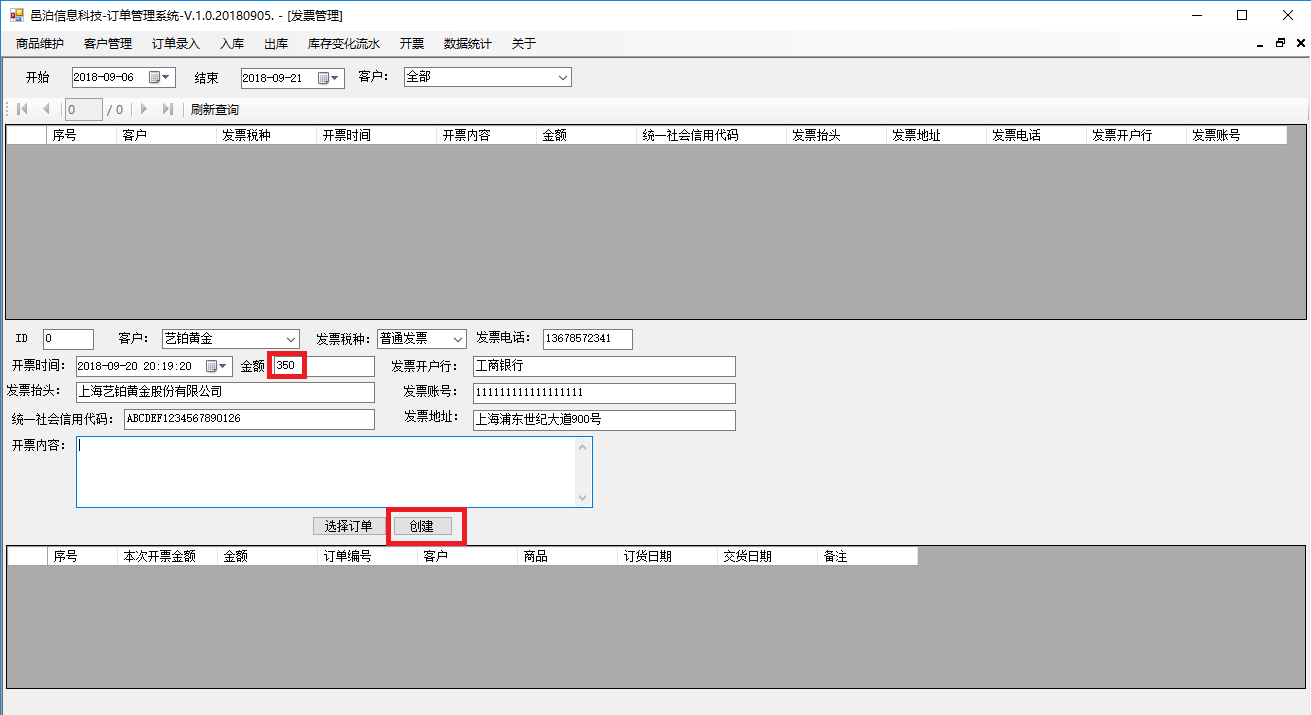Open the 数据统计 menu

[468, 43]
